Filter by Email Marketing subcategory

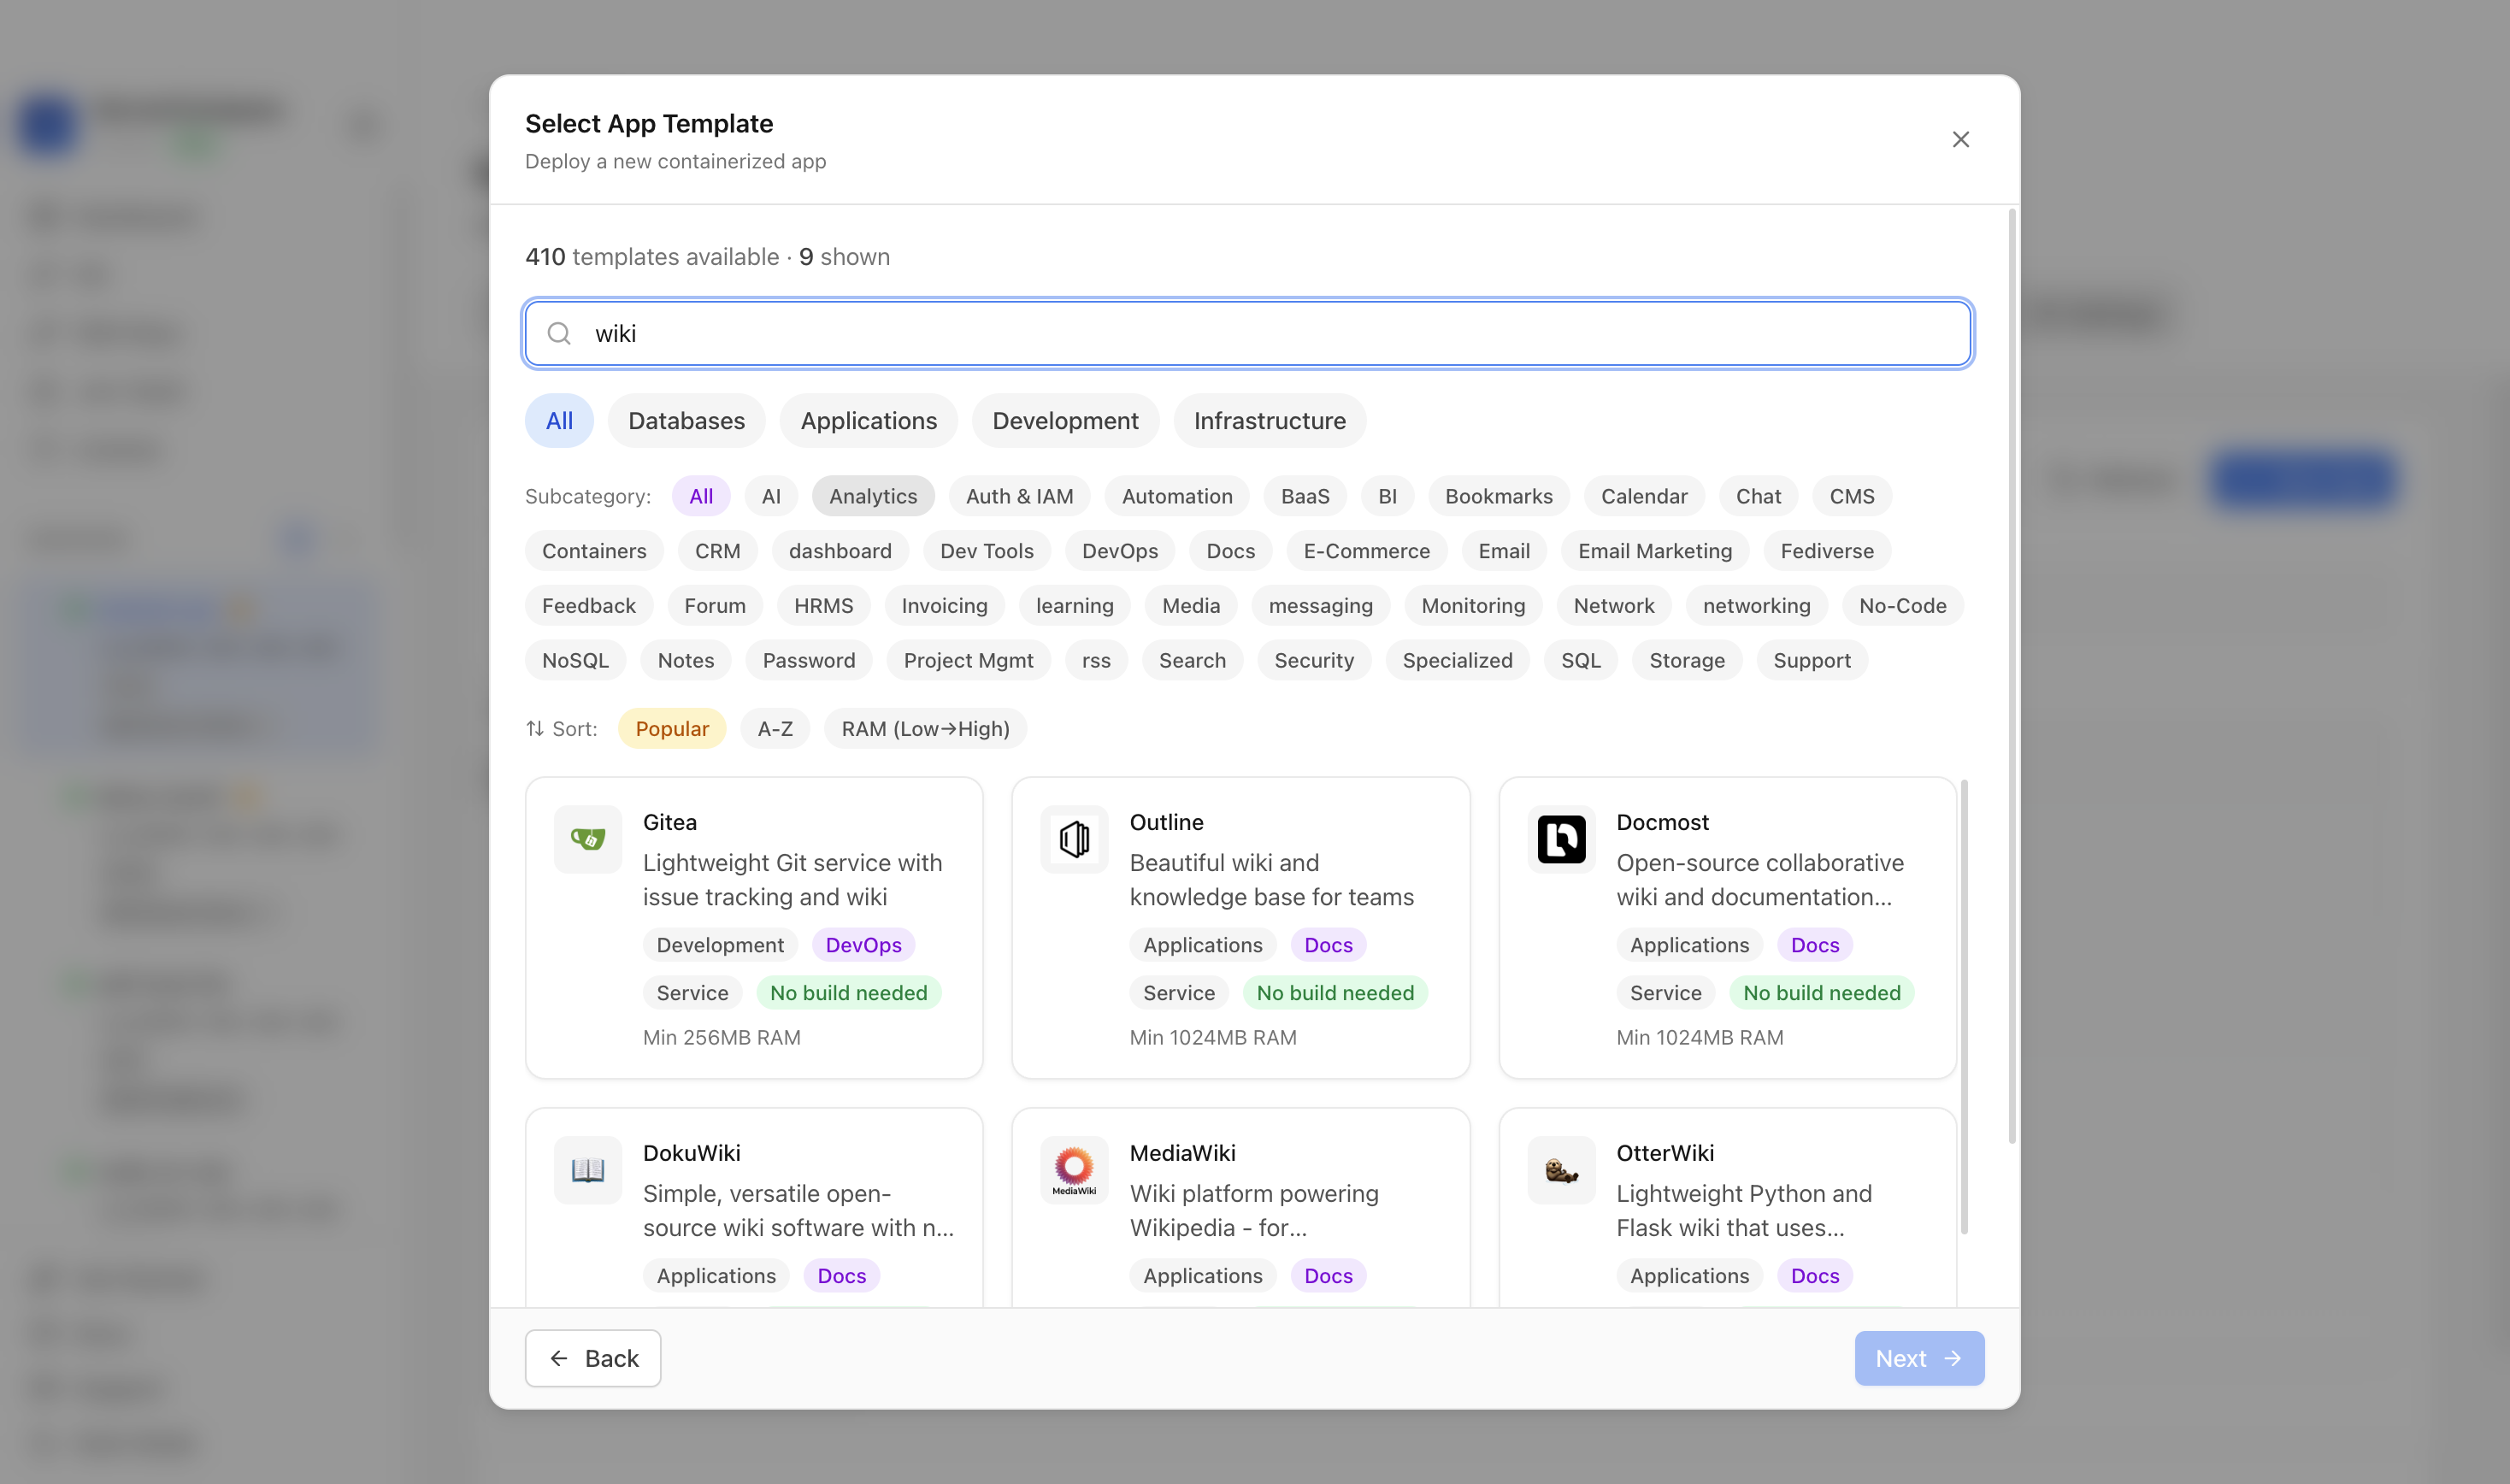tap(1654, 551)
